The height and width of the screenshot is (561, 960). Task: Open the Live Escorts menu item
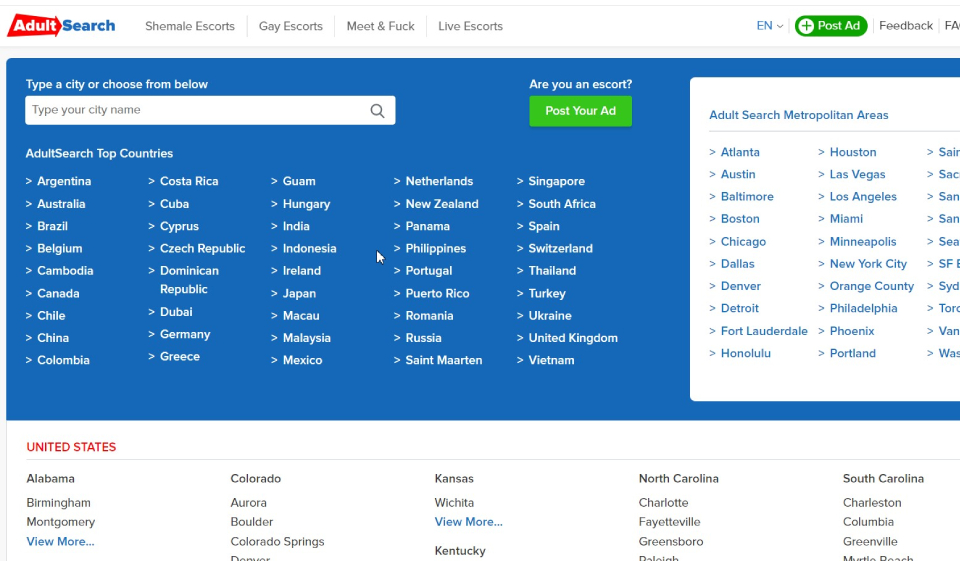[x=470, y=26]
